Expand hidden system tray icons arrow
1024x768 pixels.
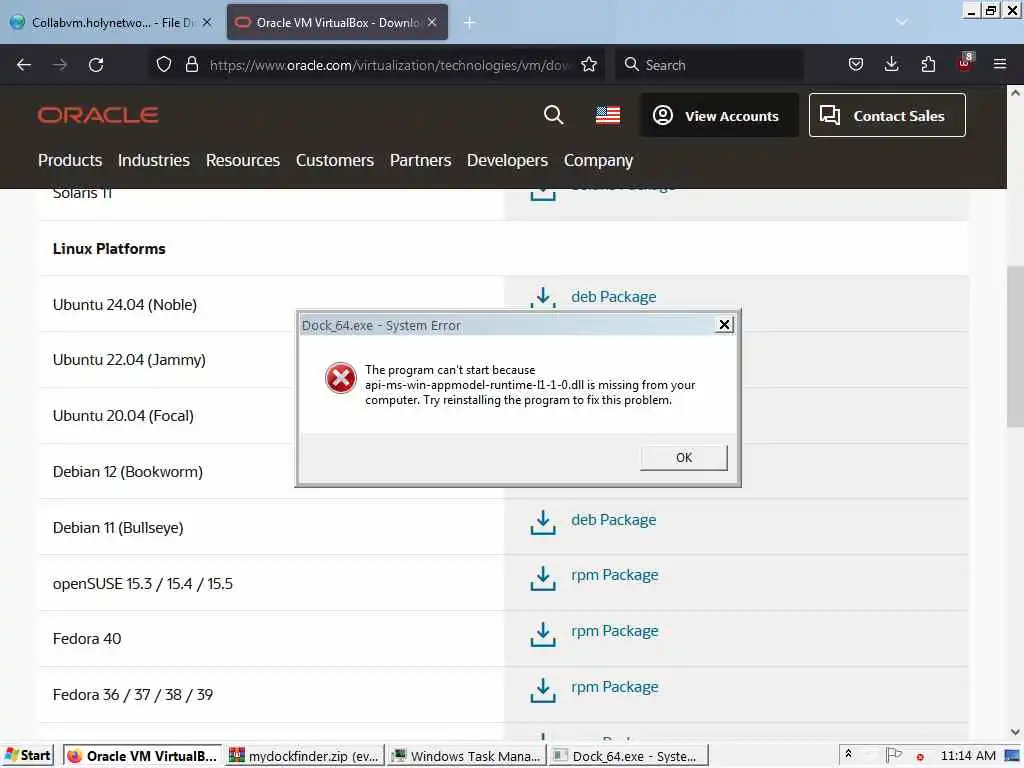click(x=848, y=754)
